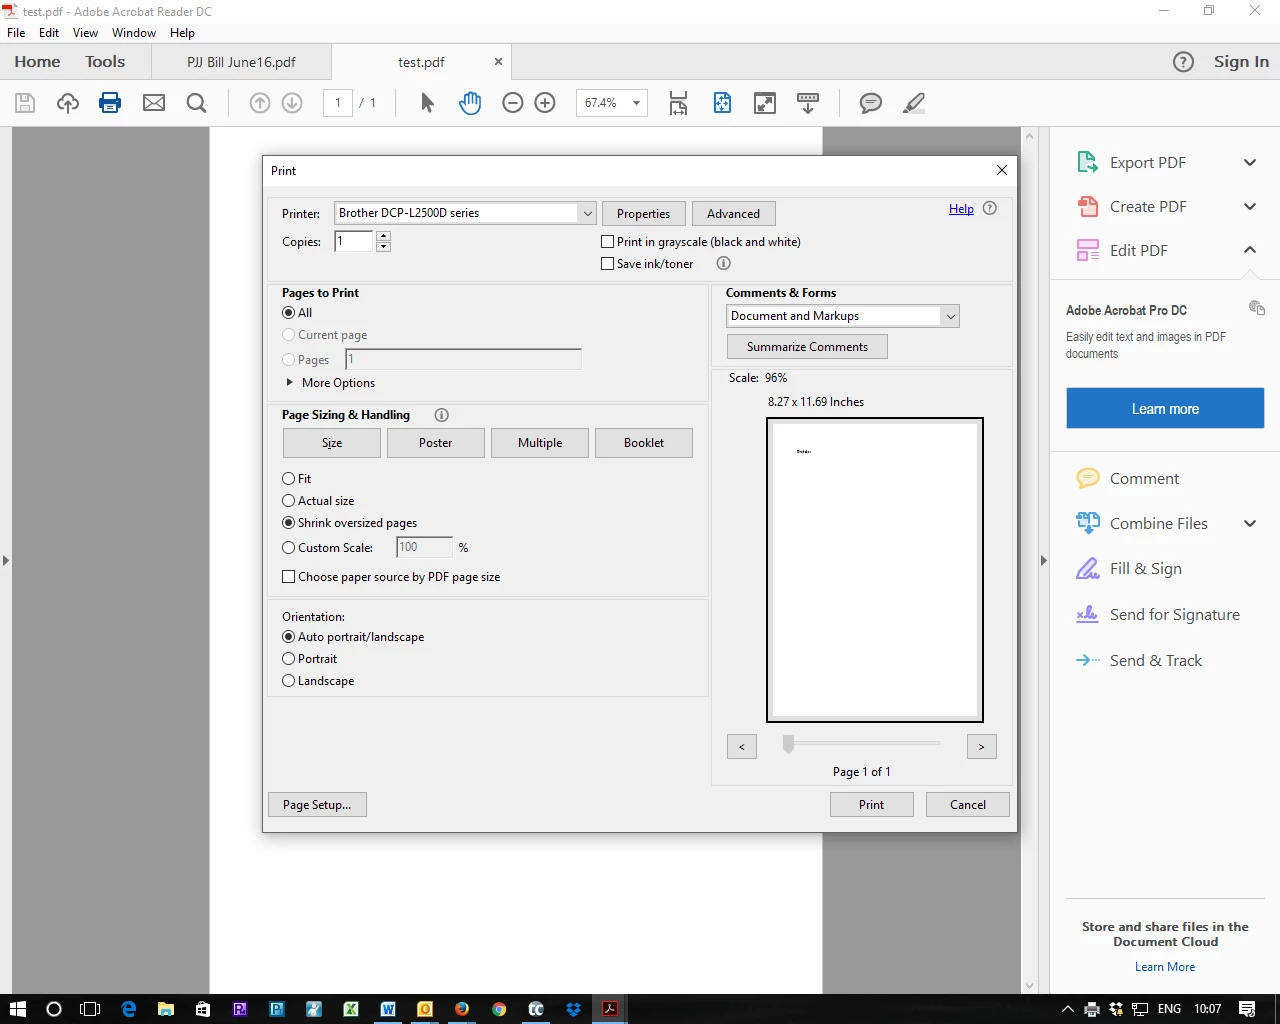
Task: Collapse the right tools pane arrow
Action: click(x=1043, y=561)
